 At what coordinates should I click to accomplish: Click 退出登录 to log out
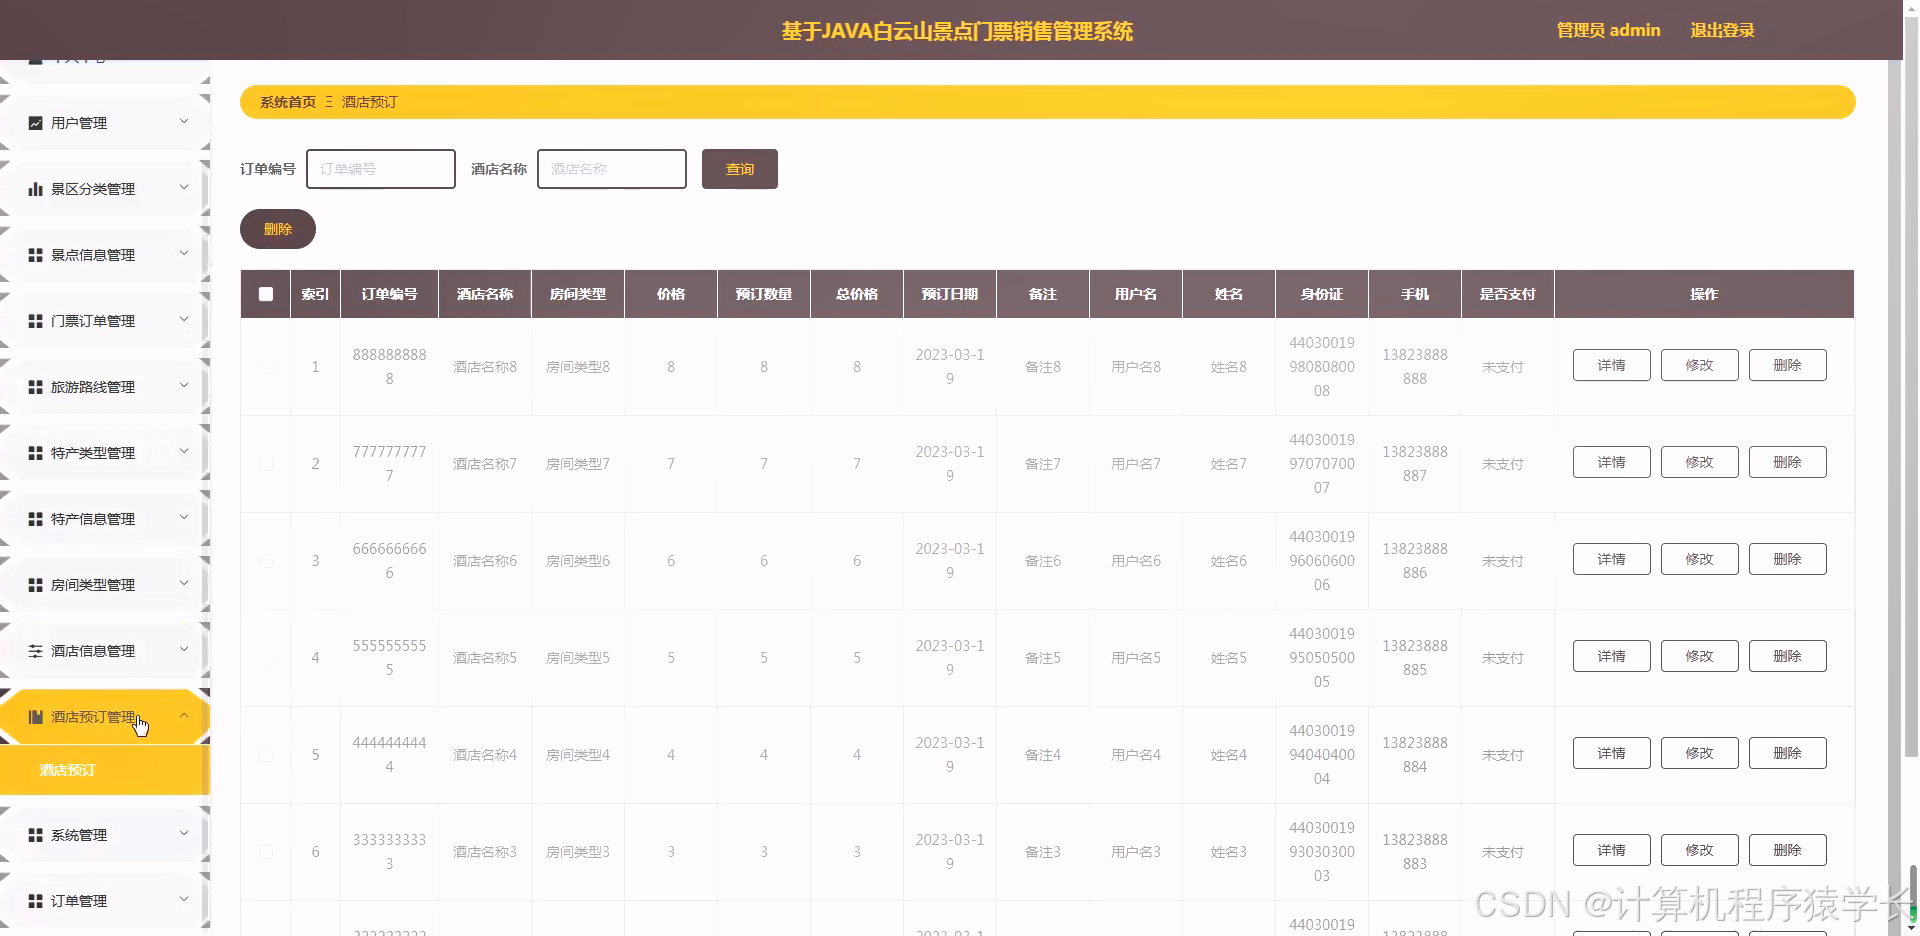(1722, 30)
